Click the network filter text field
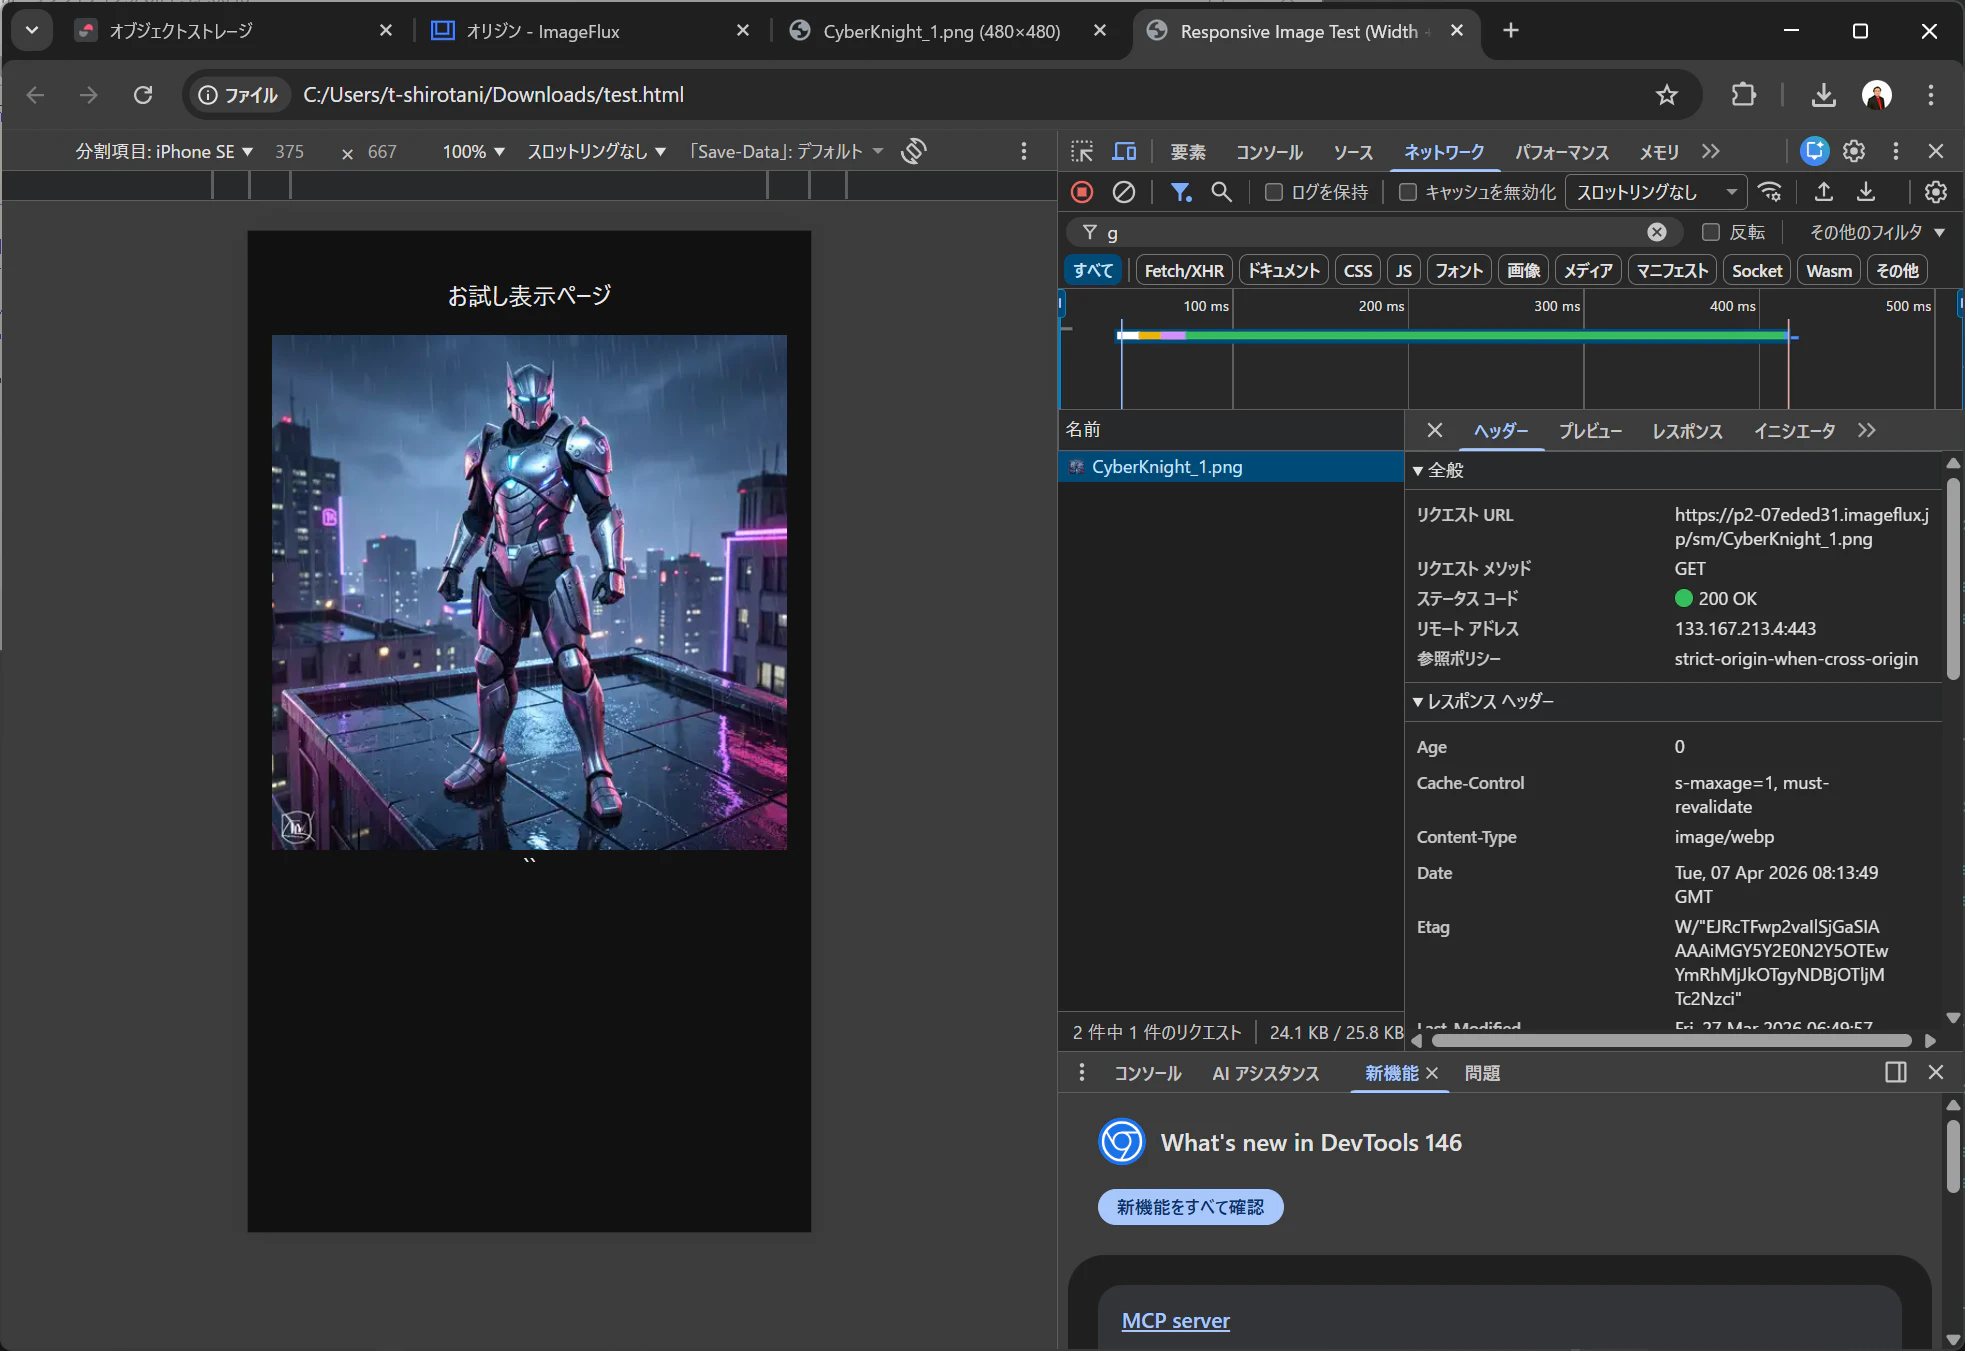1965x1351 pixels. pyautogui.click(x=1374, y=232)
